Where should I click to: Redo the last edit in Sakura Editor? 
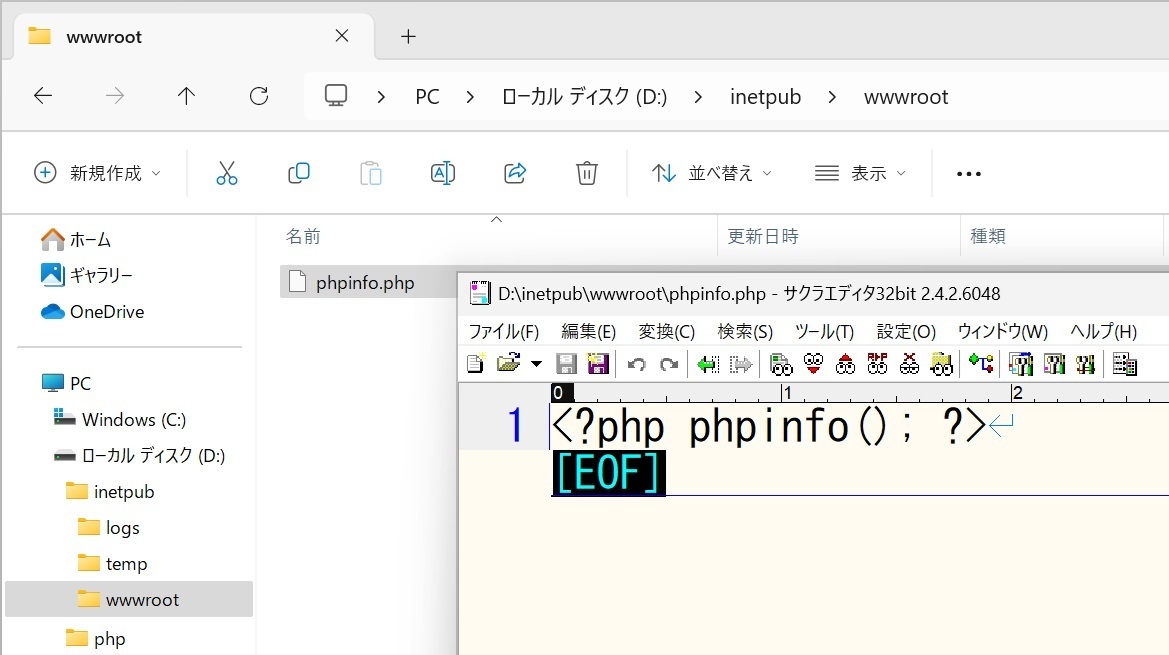[x=666, y=364]
